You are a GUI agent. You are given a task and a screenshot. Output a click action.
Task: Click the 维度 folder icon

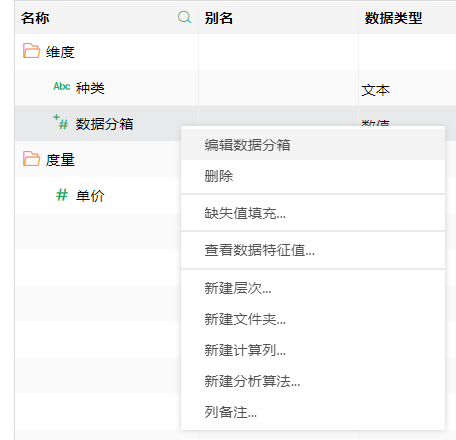click(31, 51)
